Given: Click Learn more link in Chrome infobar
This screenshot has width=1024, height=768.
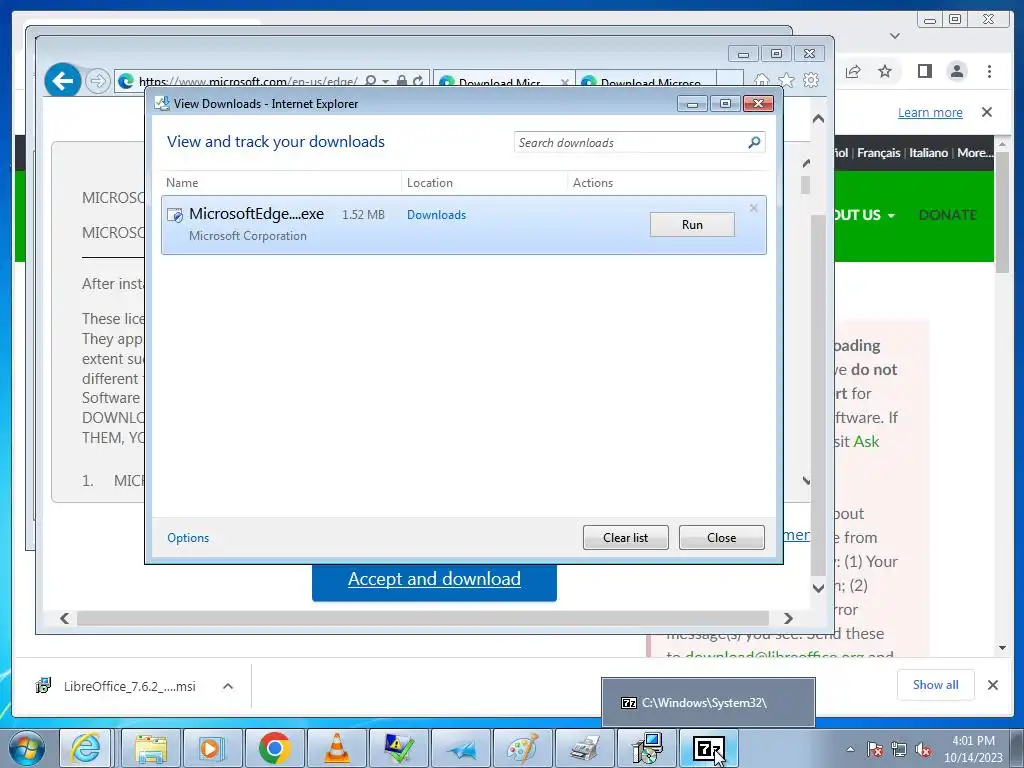Looking at the screenshot, I should coord(930,112).
